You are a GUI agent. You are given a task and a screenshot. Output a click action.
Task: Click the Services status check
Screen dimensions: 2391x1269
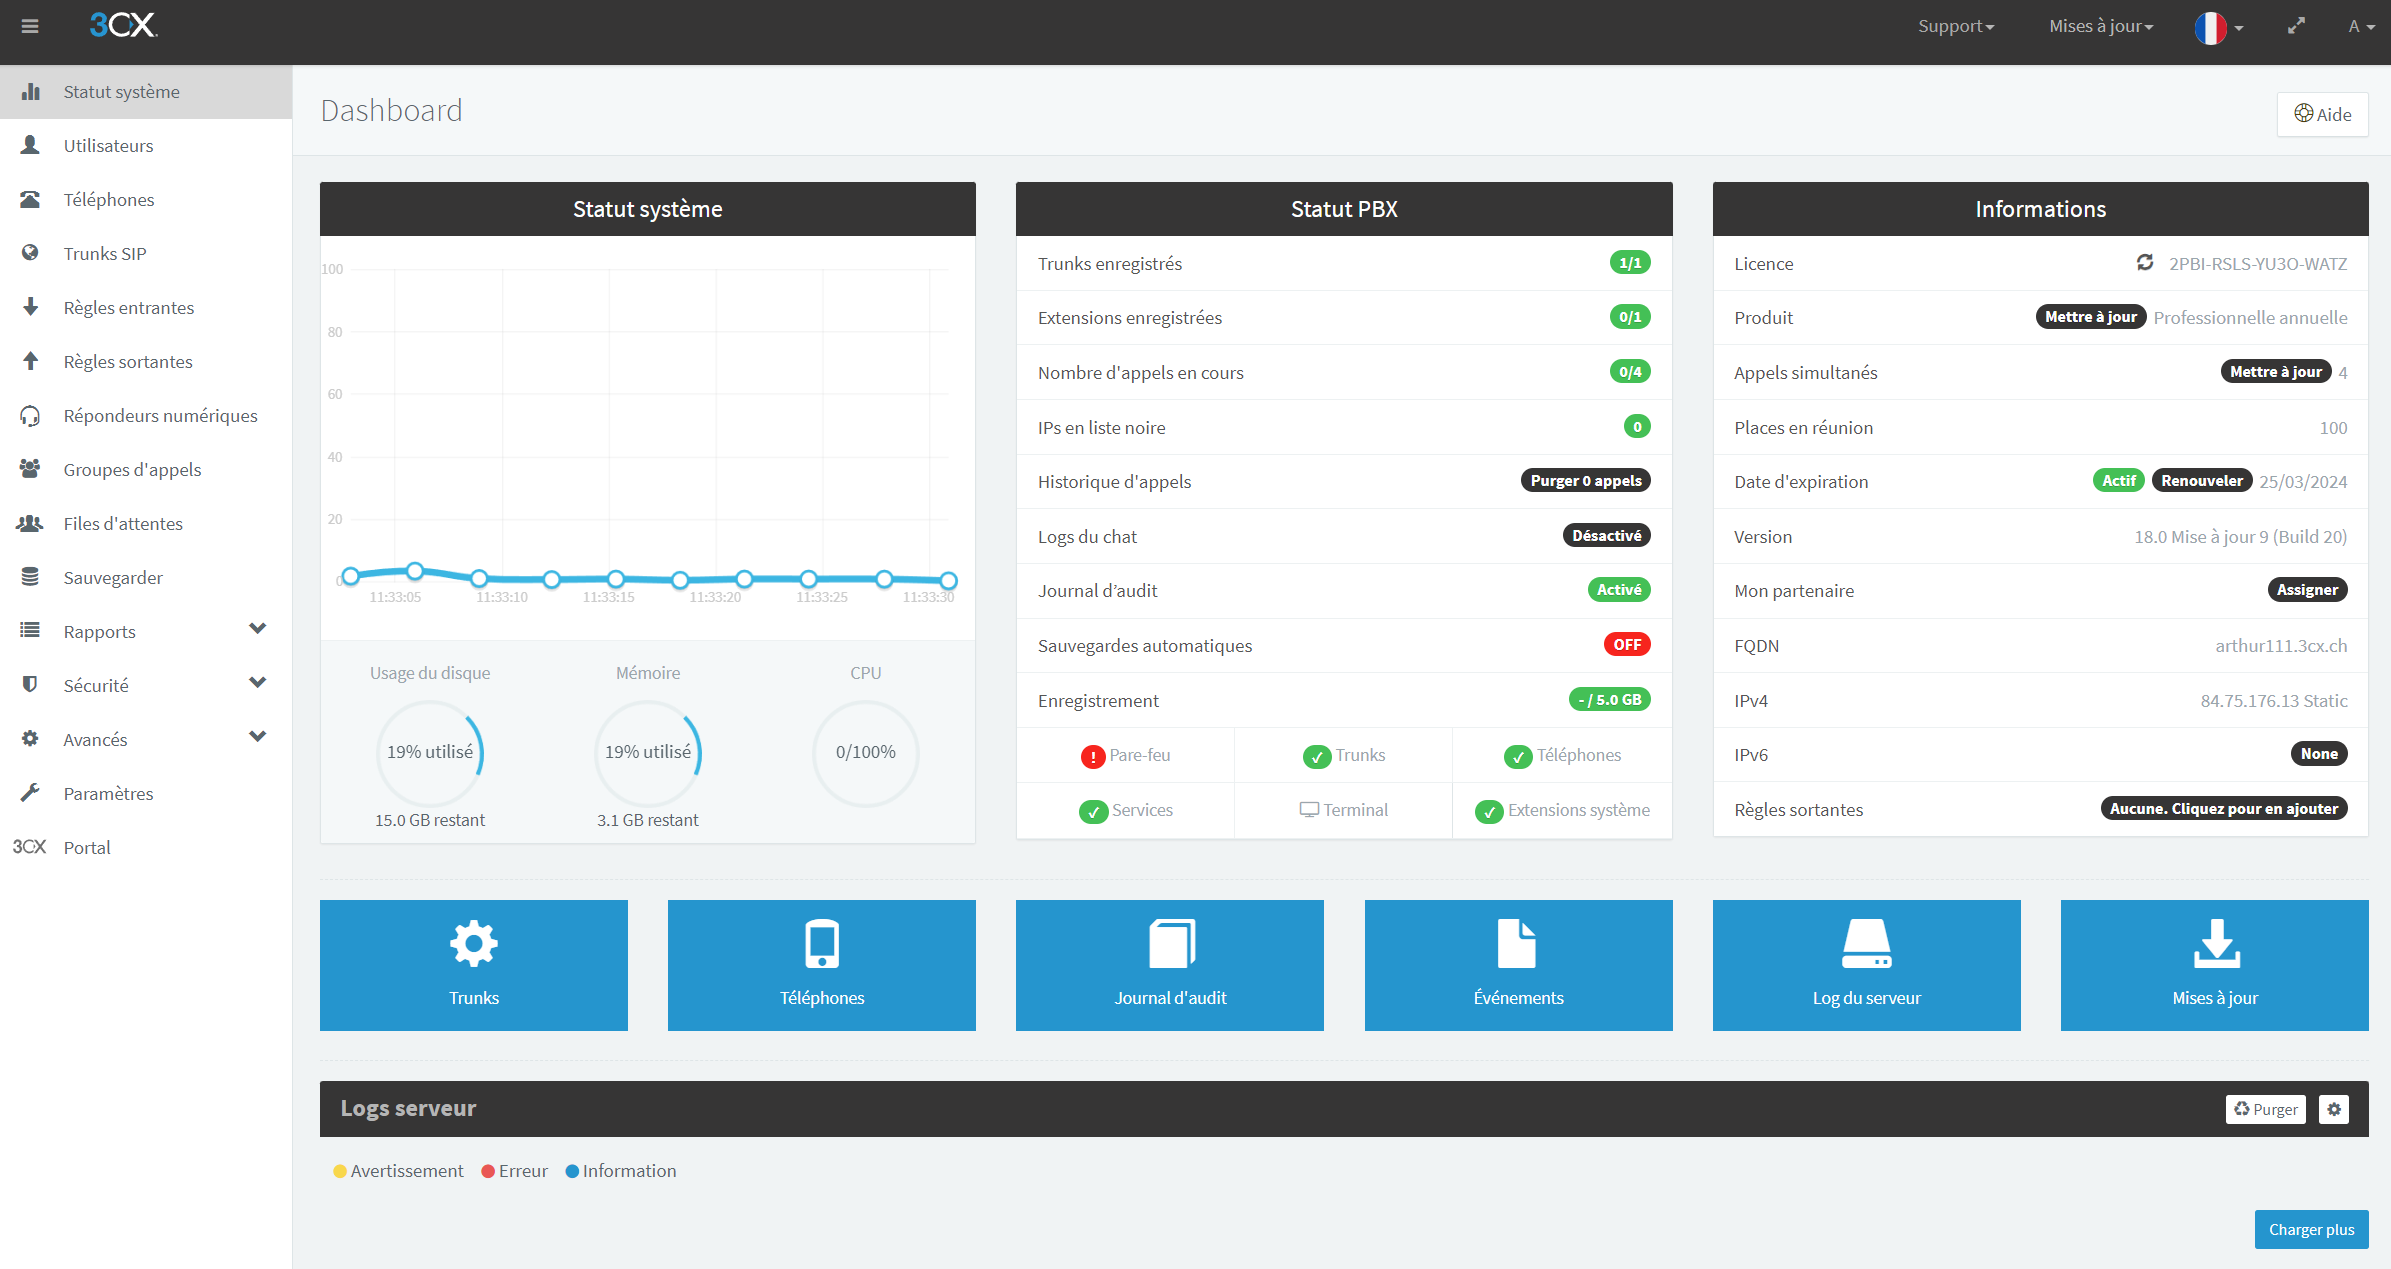1126,810
